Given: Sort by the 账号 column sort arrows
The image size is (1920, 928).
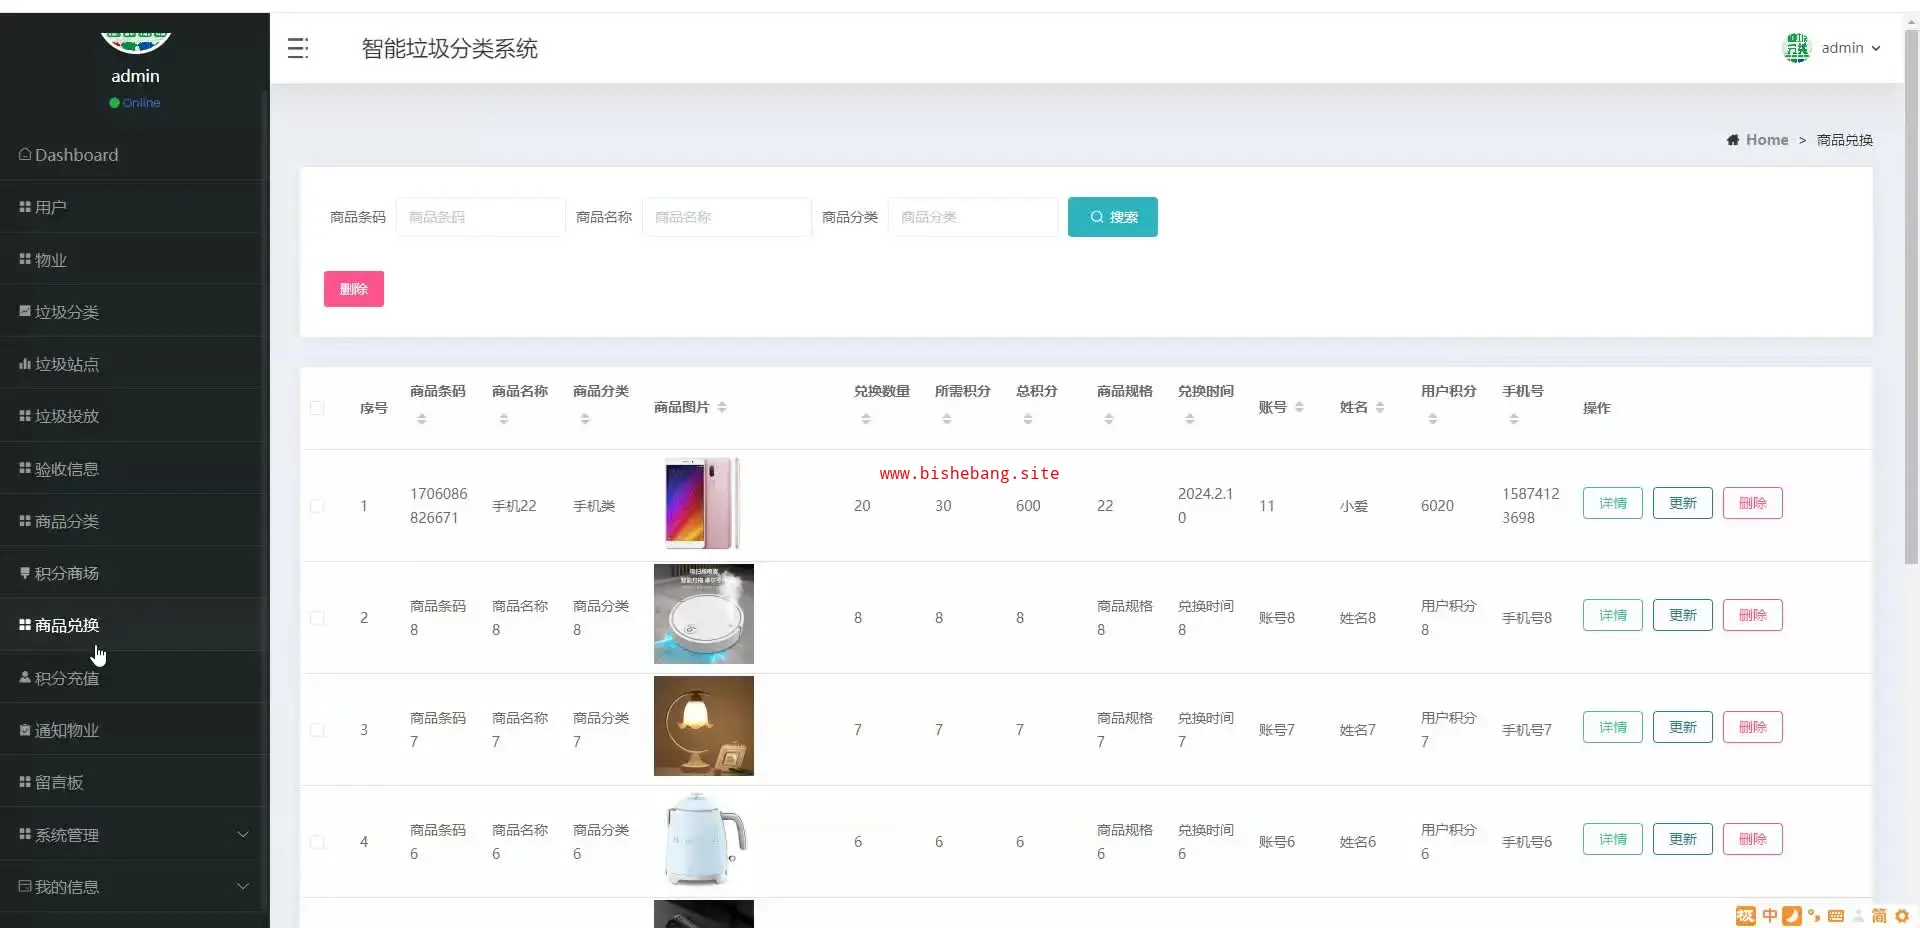Looking at the screenshot, I should [x=1299, y=407].
